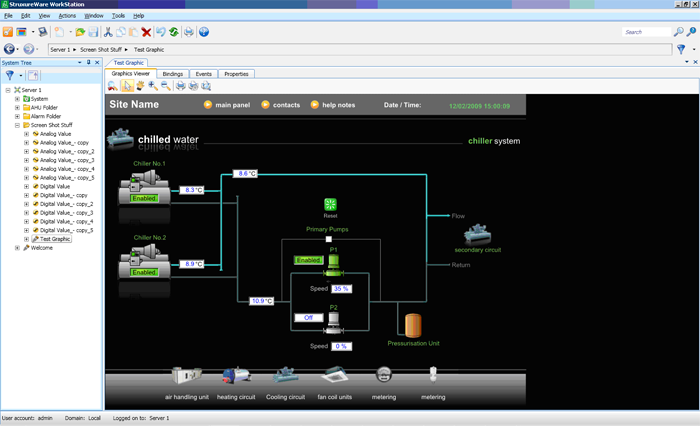Expand the Welcome tree node
Screen dimensions: 700x426
click(16, 248)
